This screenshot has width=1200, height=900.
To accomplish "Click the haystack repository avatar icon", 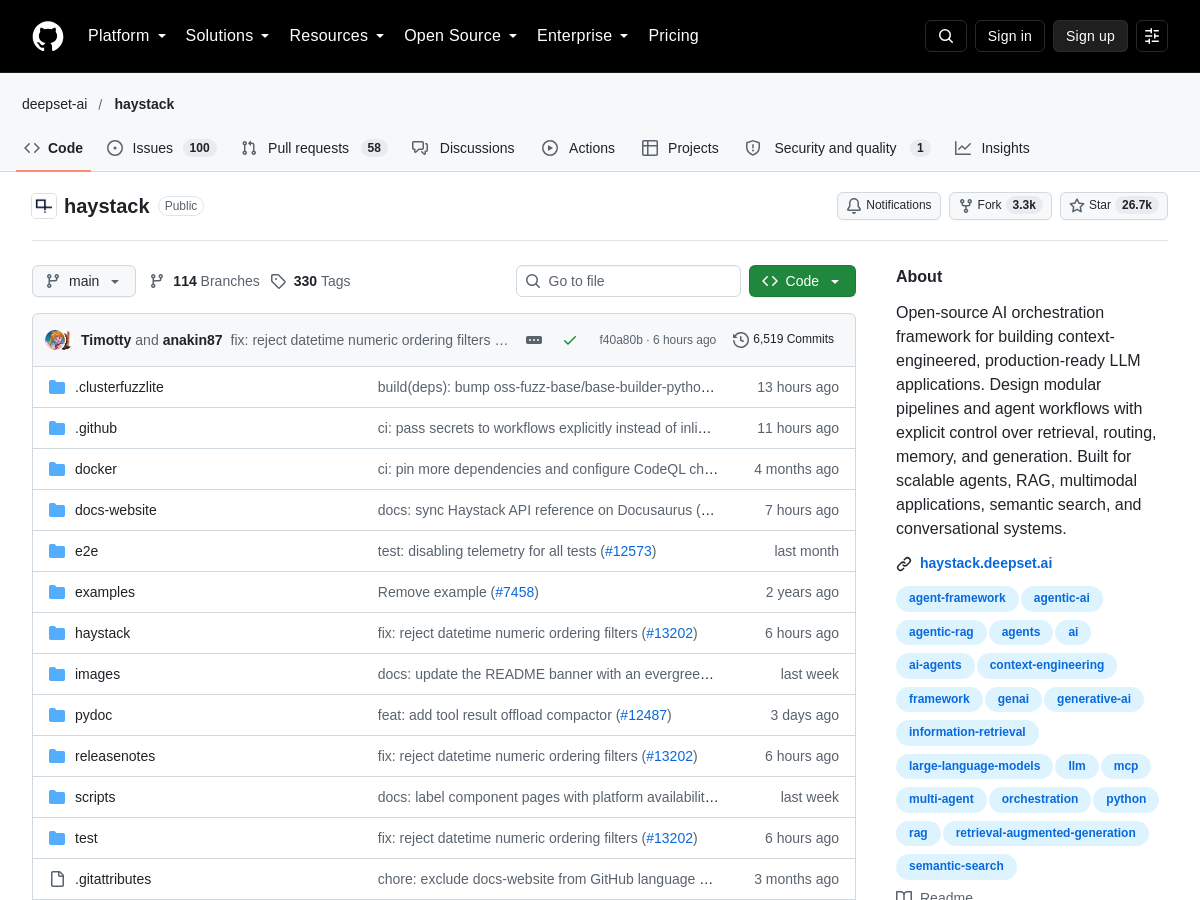I will pyautogui.click(x=44, y=206).
